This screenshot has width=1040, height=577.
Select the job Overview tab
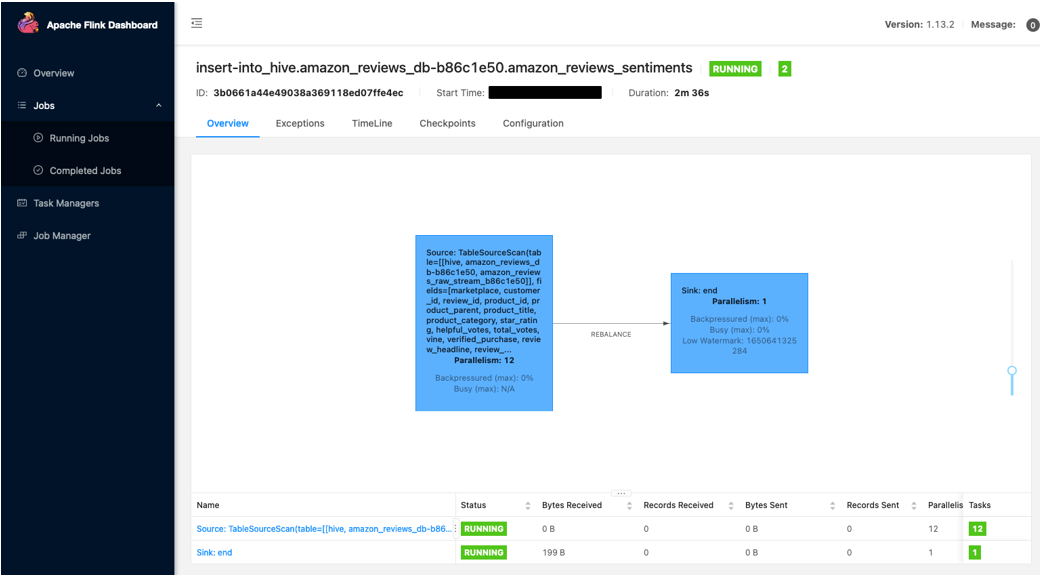228,123
